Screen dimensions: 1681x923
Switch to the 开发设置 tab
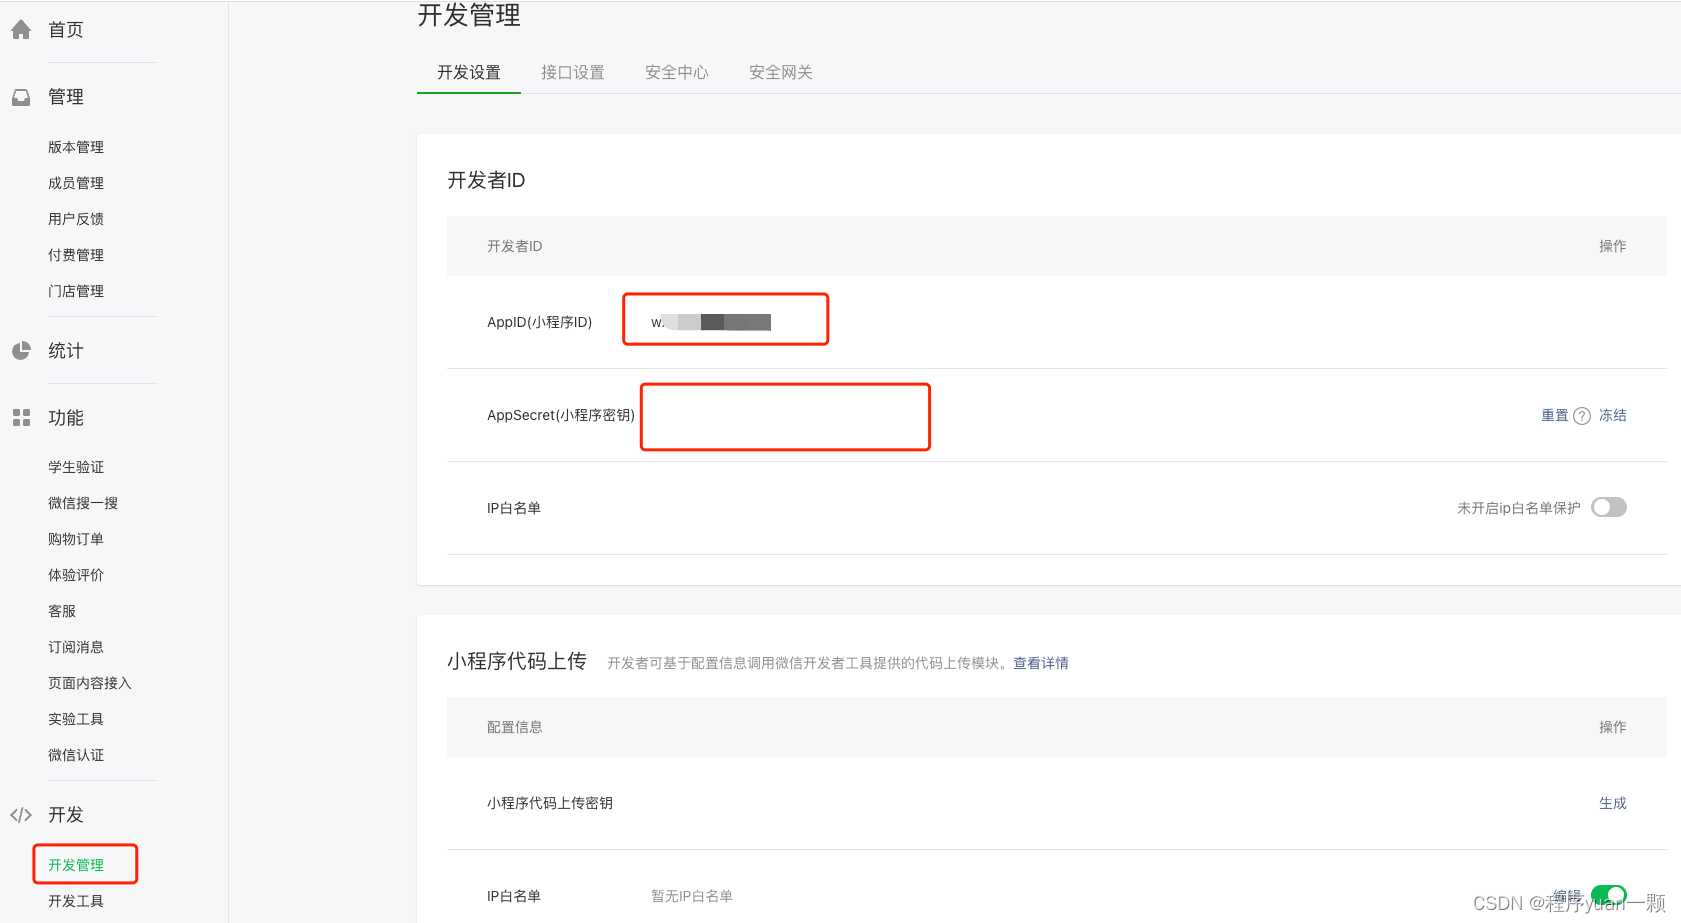(x=469, y=72)
